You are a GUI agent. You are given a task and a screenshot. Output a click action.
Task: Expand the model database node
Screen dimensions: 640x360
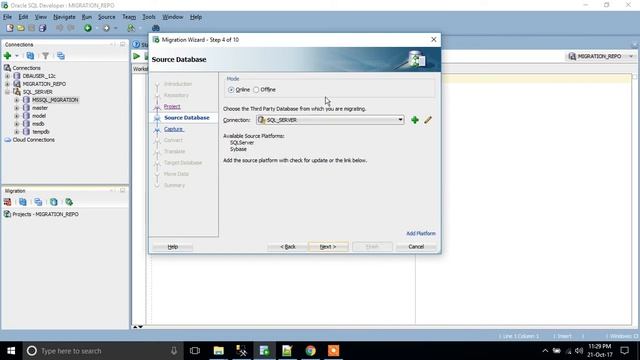point(17,116)
